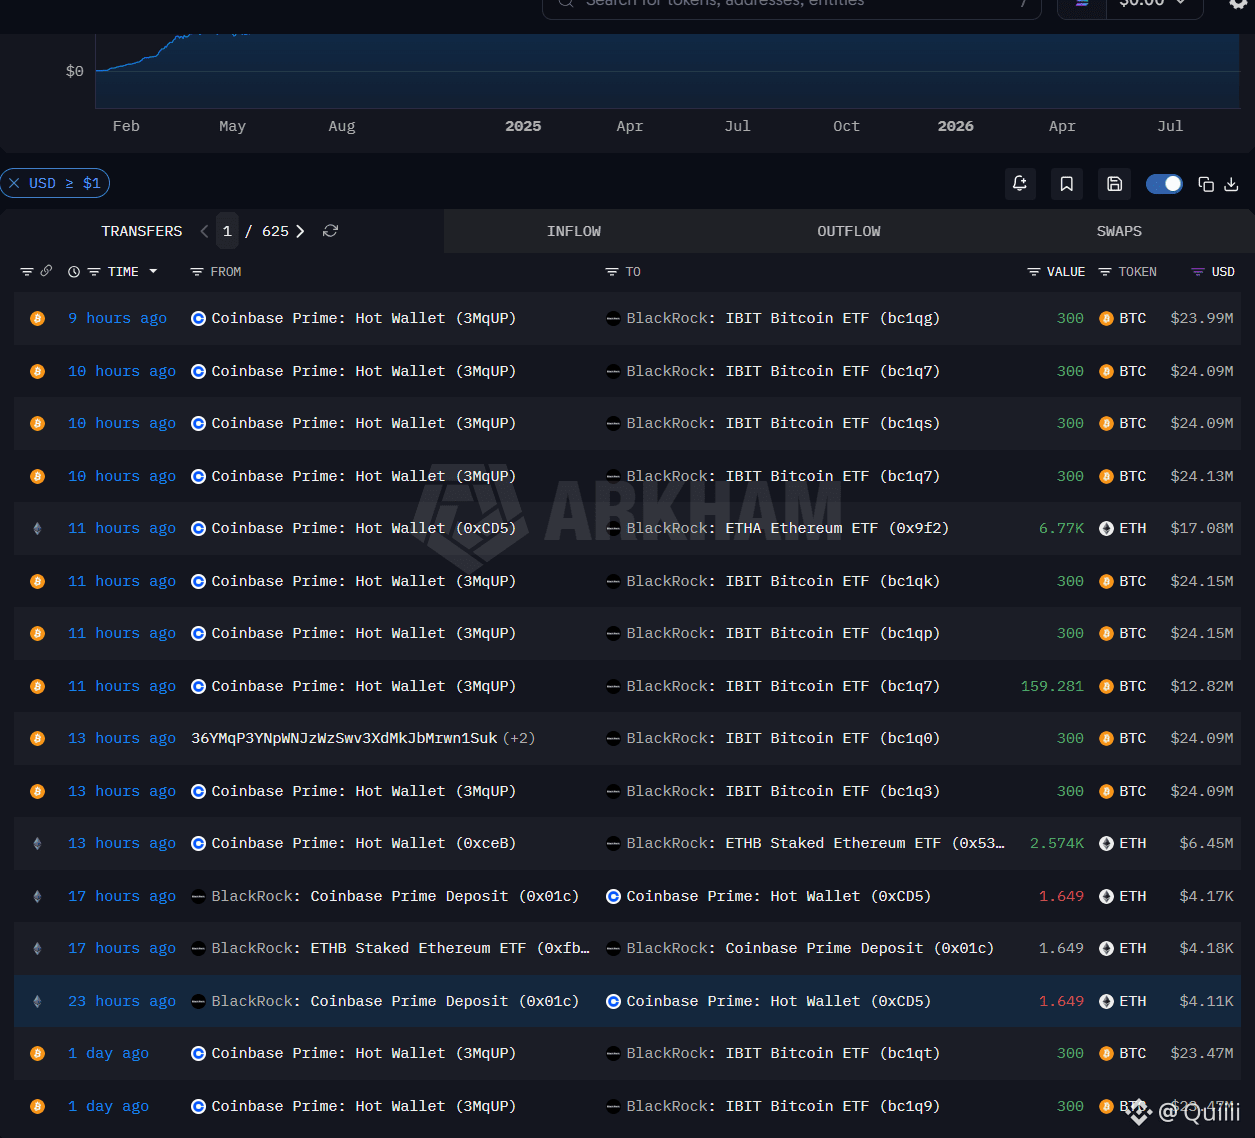The image size is (1255, 1138).
Task: Open BlackRock ETHB Staked Ethereum ETF (0x53…) recipient
Action: pyautogui.click(x=815, y=843)
